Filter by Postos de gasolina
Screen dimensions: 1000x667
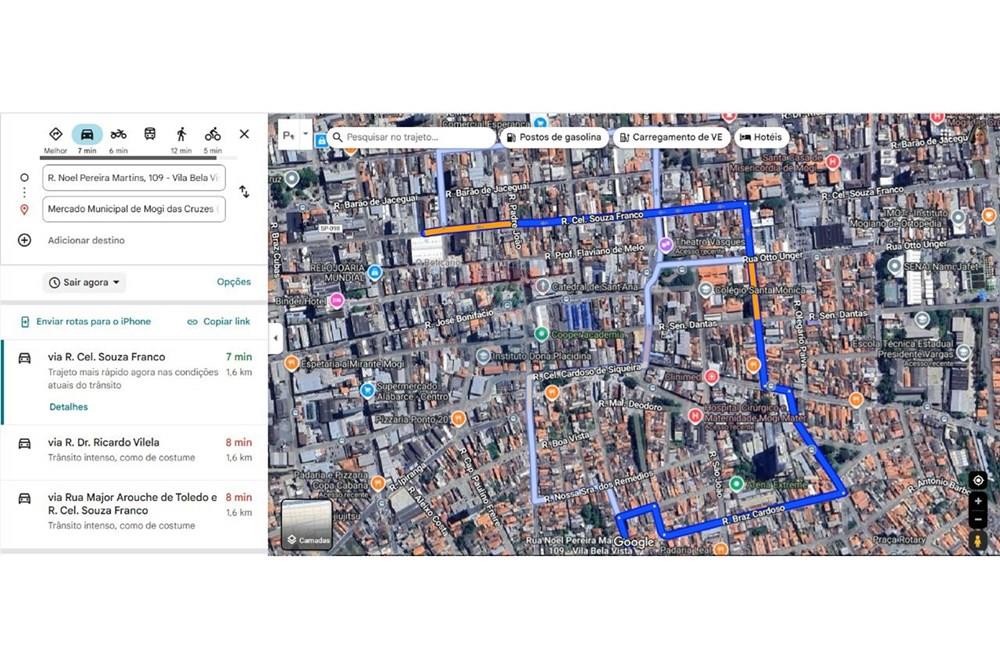pos(553,137)
